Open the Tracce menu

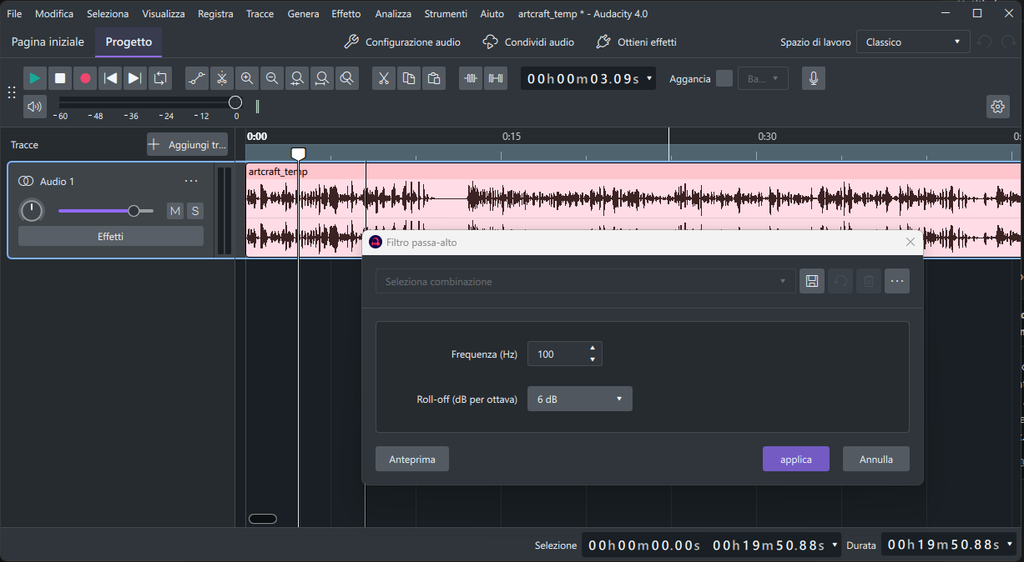[x=260, y=14]
